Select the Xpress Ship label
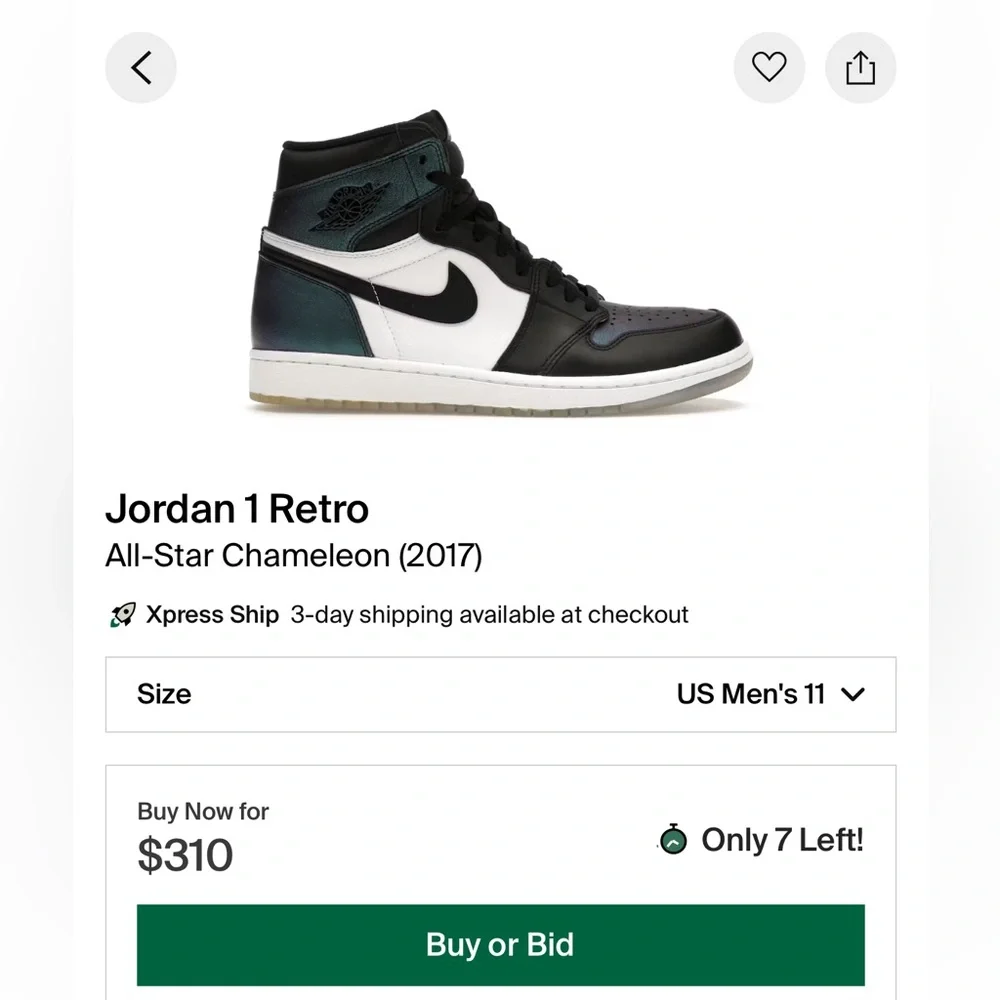 pos(212,615)
